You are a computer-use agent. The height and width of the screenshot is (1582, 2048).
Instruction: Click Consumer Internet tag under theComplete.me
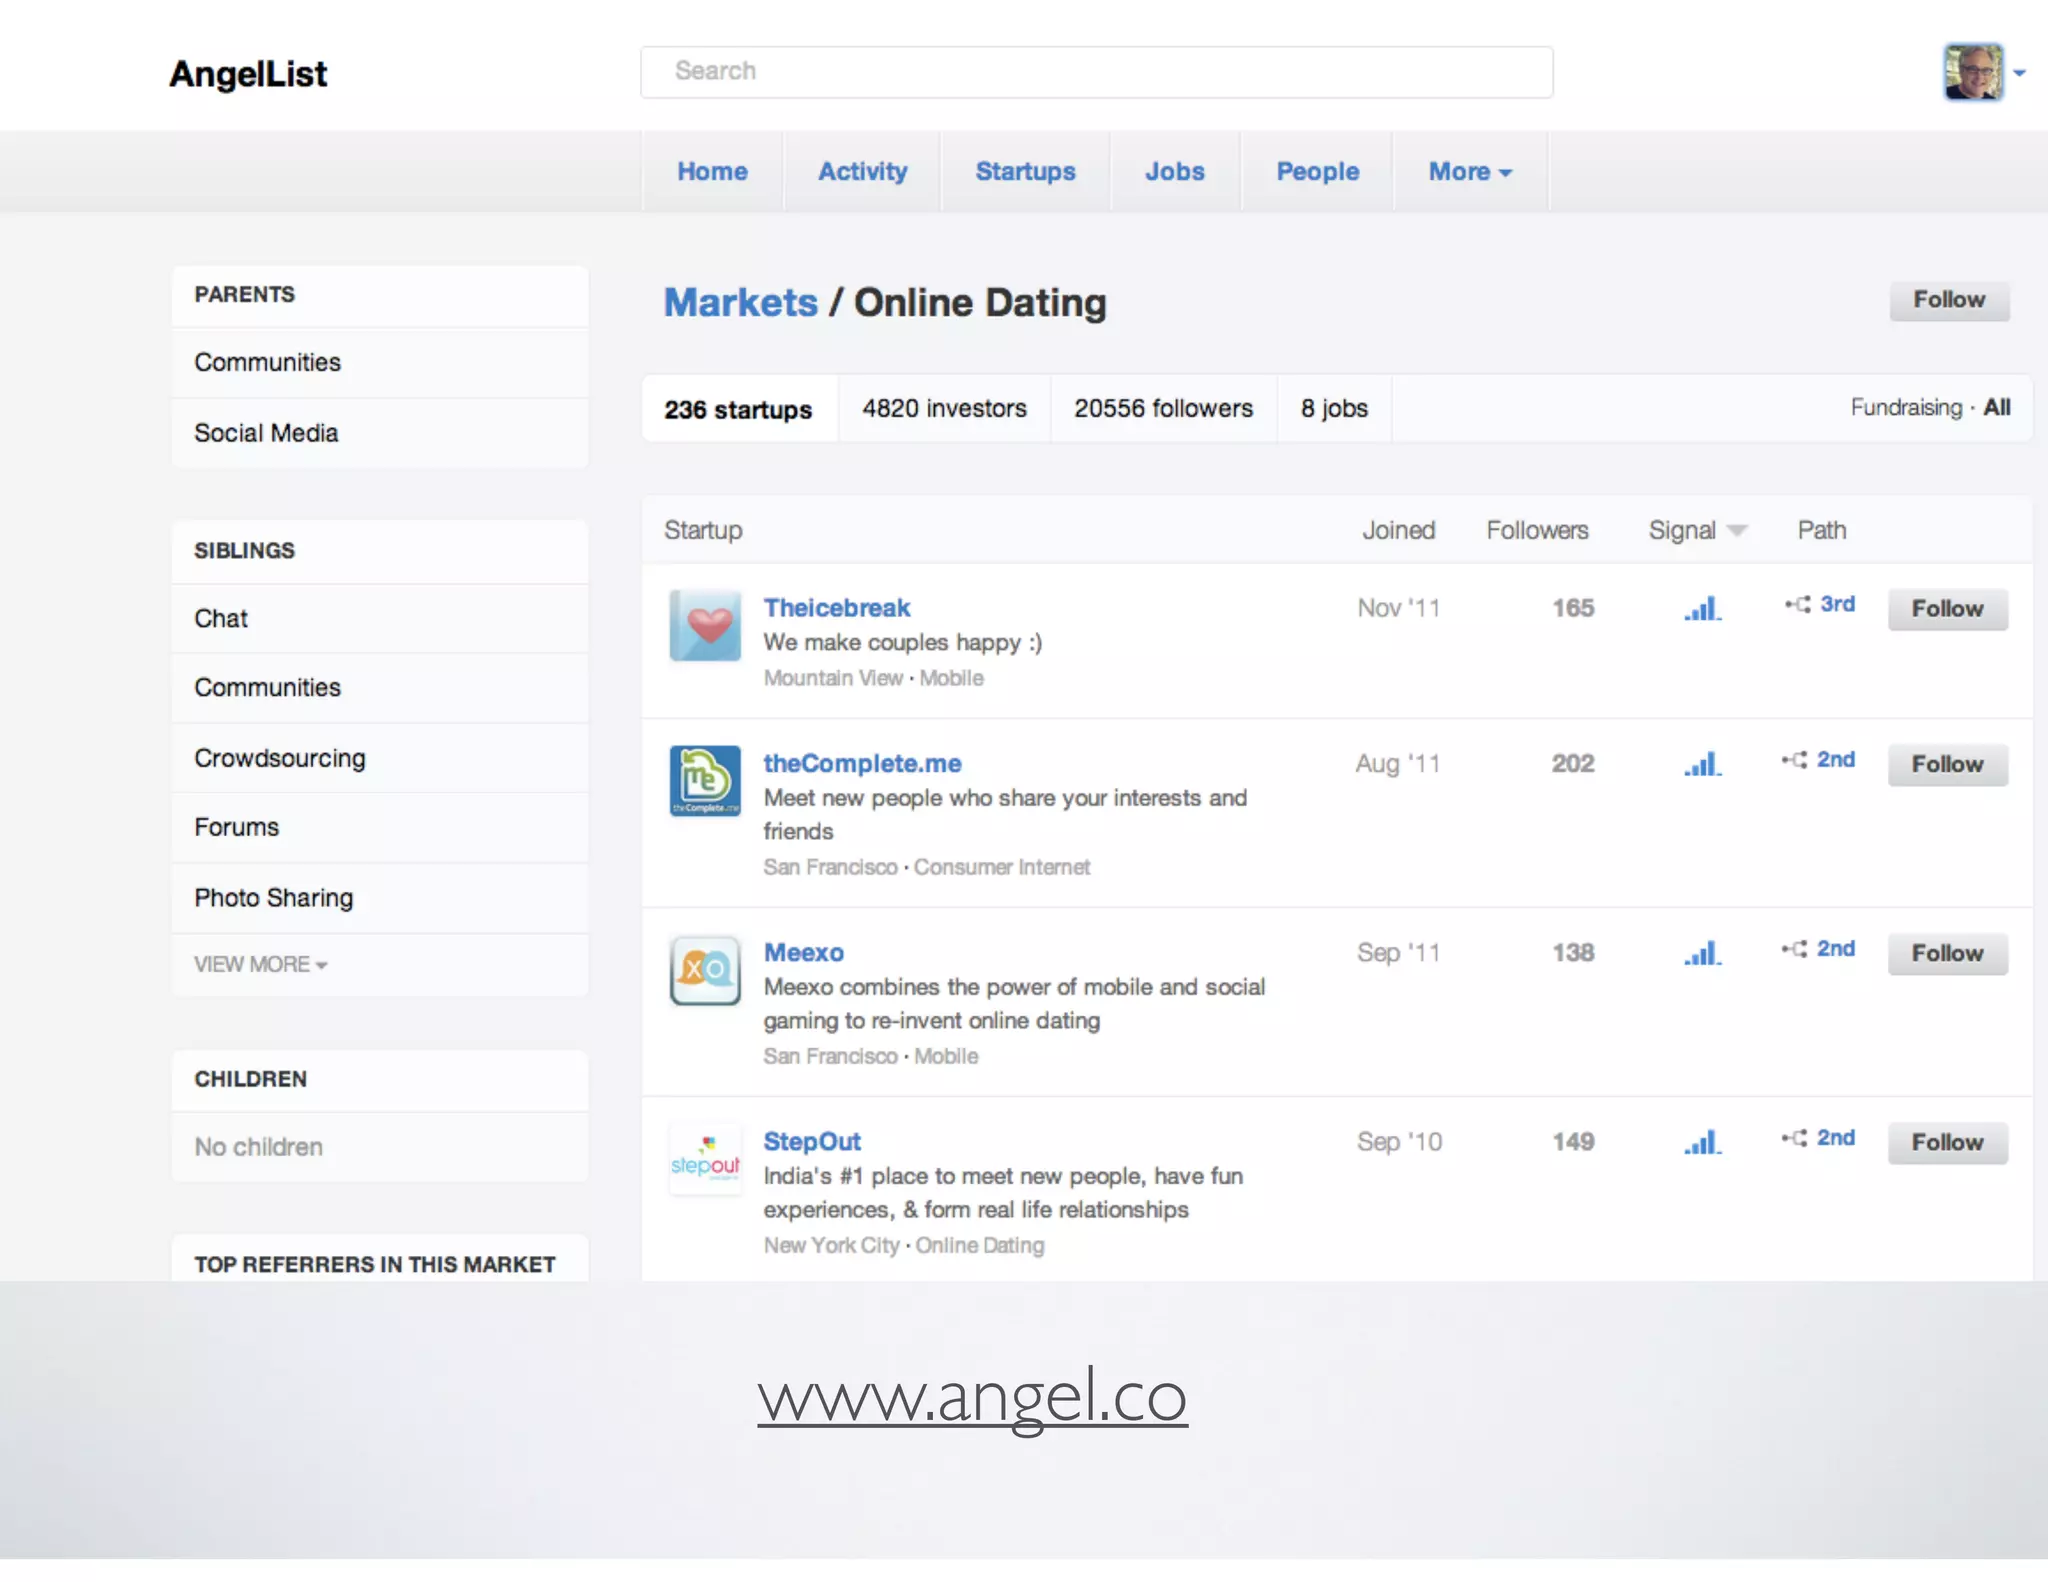(1002, 867)
